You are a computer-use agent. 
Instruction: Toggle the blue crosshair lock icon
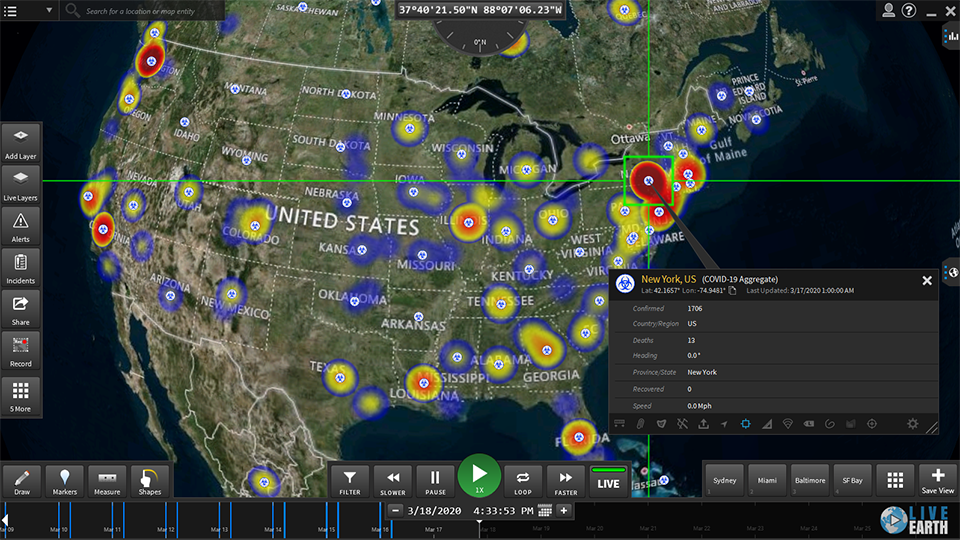746,424
